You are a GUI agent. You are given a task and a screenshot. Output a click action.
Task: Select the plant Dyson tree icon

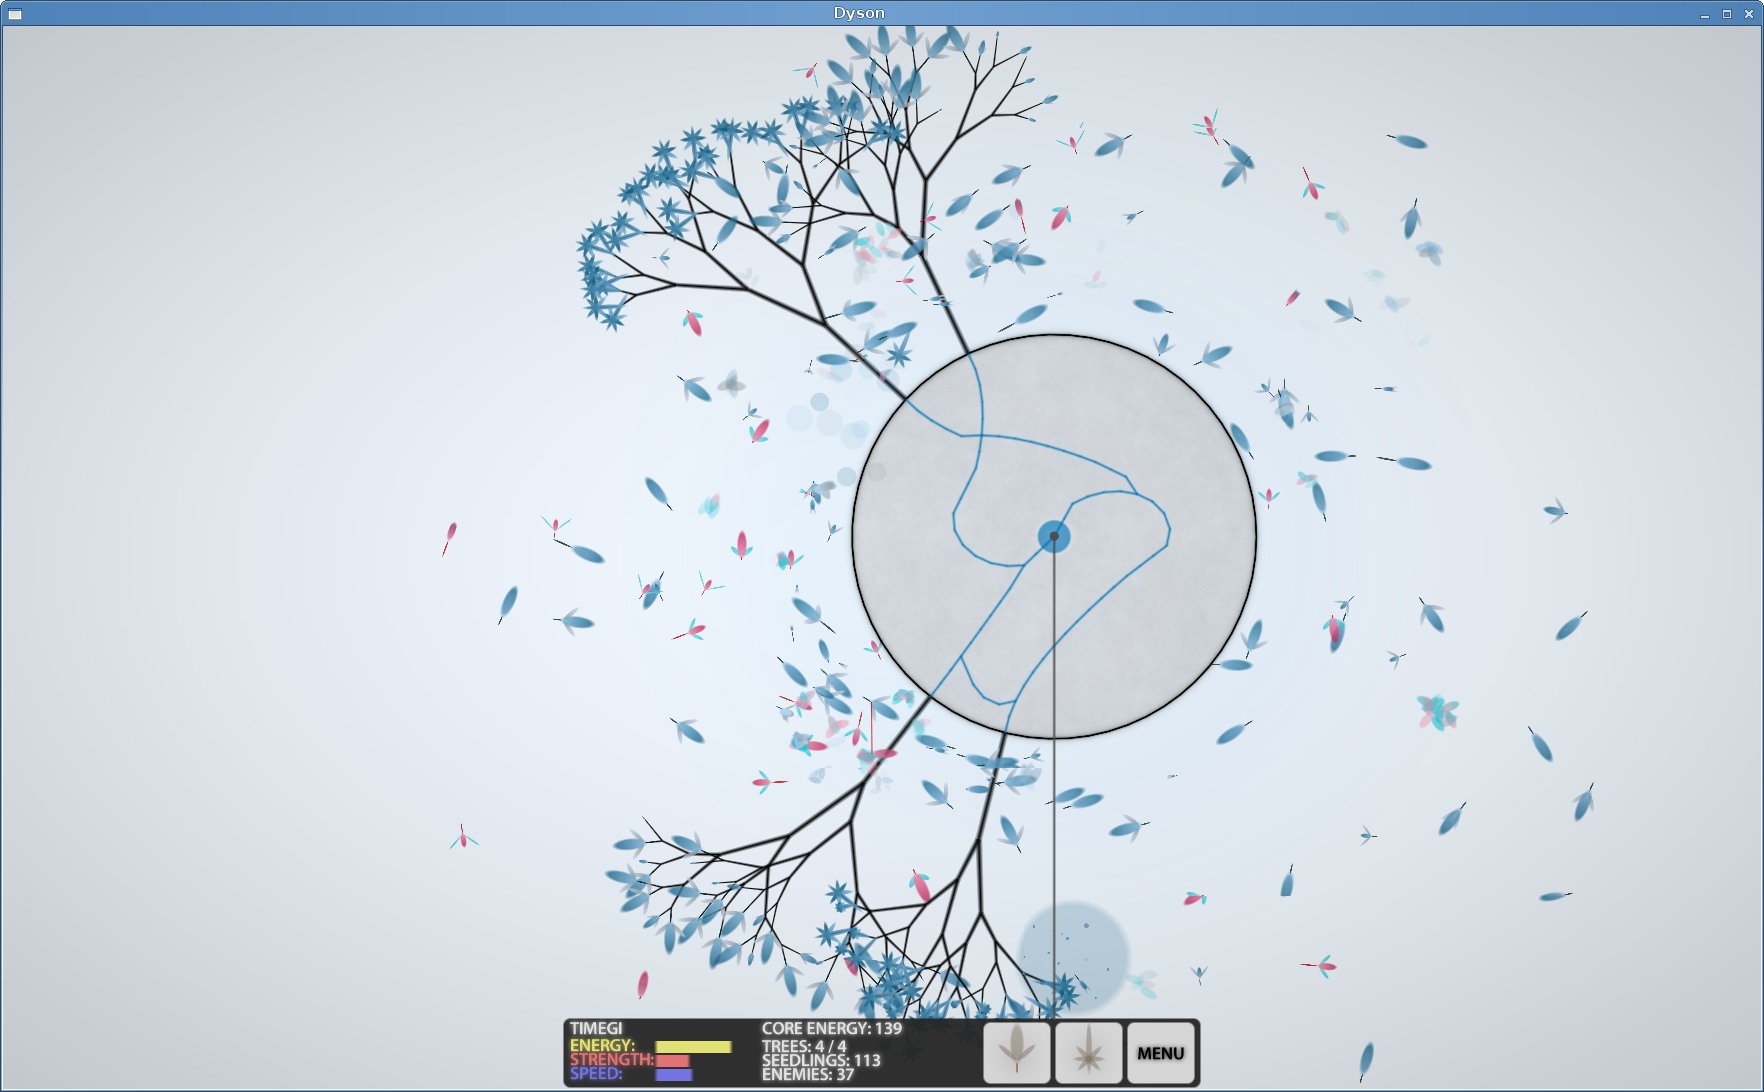coord(1016,1053)
